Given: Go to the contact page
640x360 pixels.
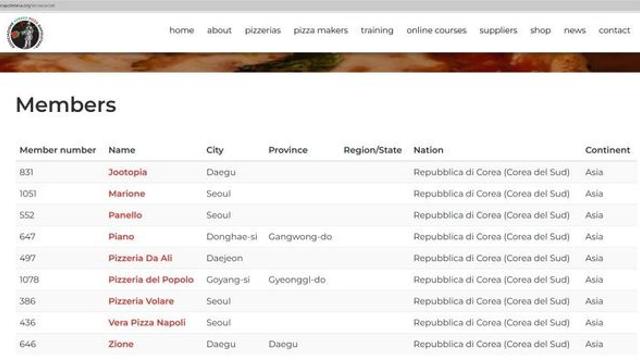Looking at the screenshot, I should 614,30.
